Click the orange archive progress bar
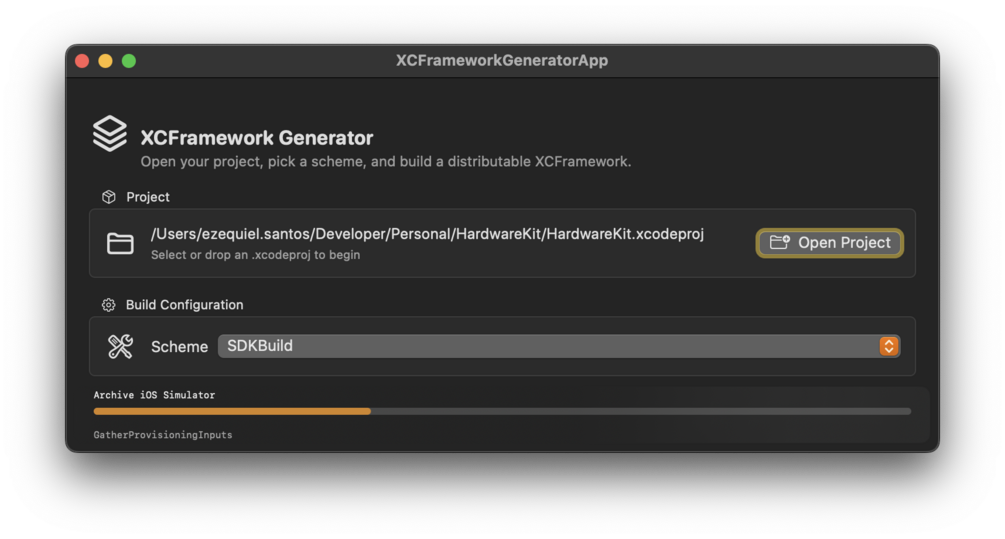The image size is (1005, 539). click(x=232, y=411)
